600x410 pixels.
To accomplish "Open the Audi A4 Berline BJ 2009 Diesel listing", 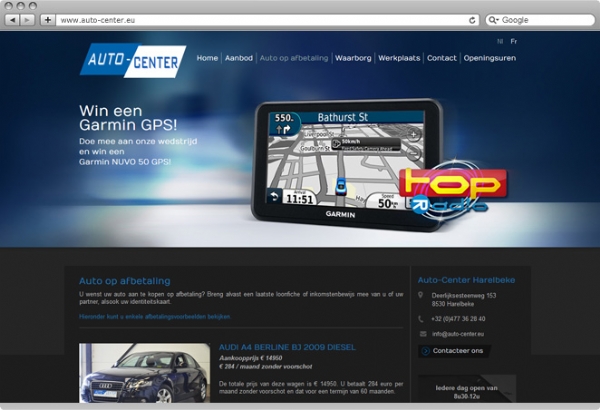I will coord(287,347).
